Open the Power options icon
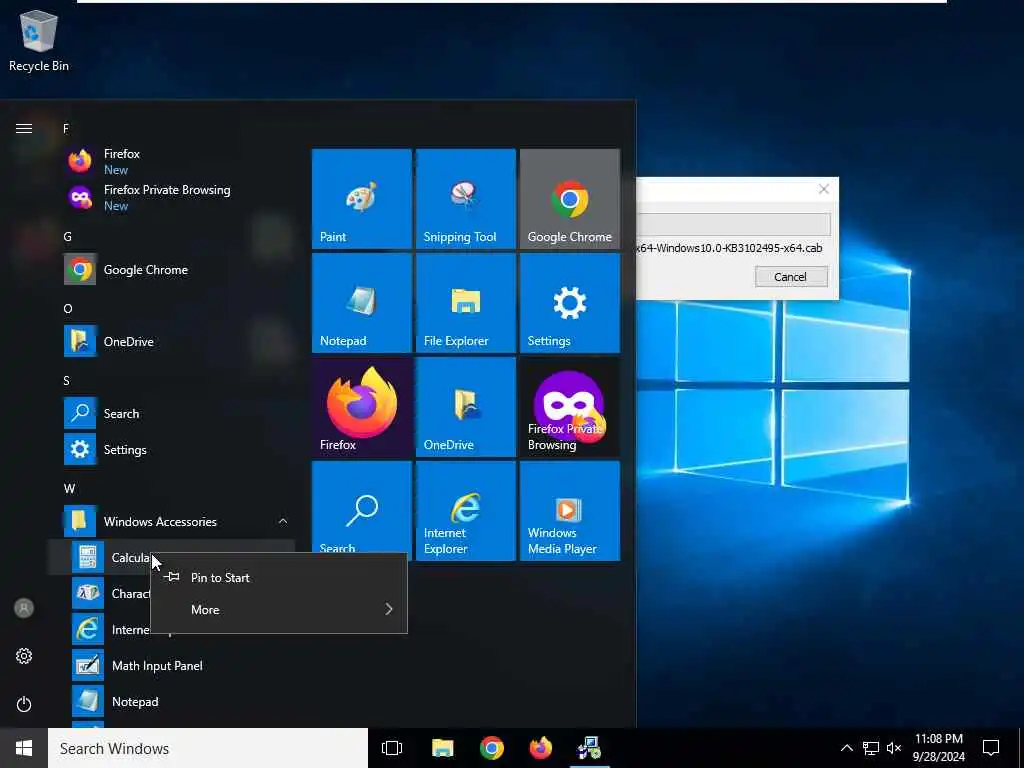Screen dimensions: 1024x768 click(x=24, y=704)
